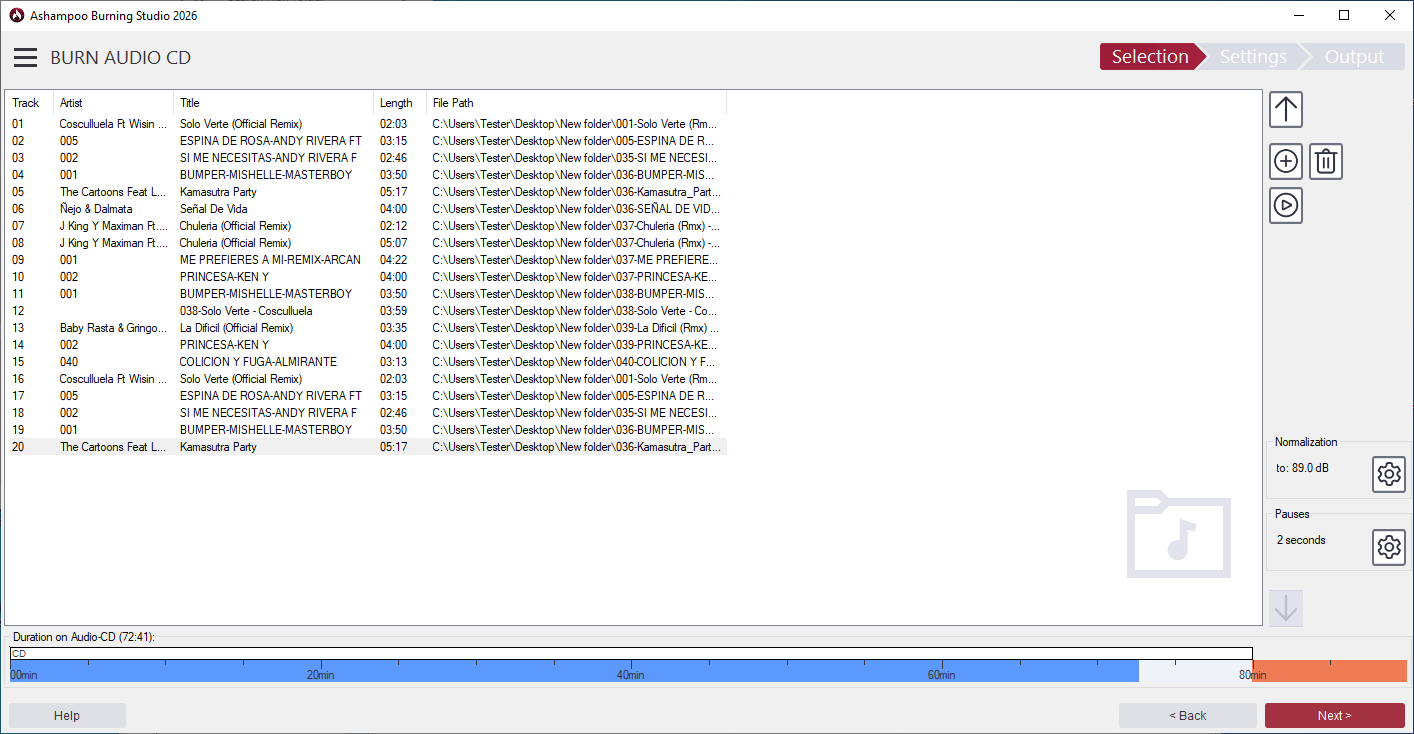Image resolution: width=1414 pixels, height=734 pixels.
Task: Open the Output step
Action: point(1353,56)
